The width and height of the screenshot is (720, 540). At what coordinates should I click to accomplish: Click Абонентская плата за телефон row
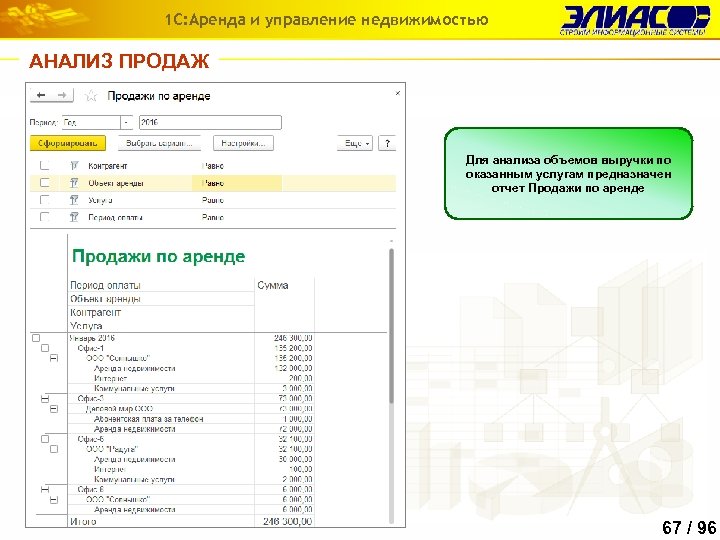pyautogui.click(x=148, y=419)
